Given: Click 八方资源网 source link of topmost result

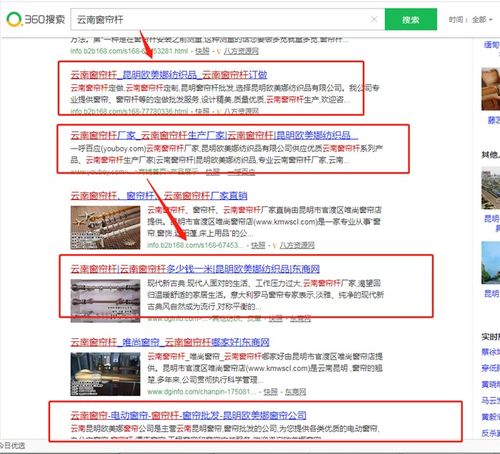Looking at the screenshot, I should 241,51.
